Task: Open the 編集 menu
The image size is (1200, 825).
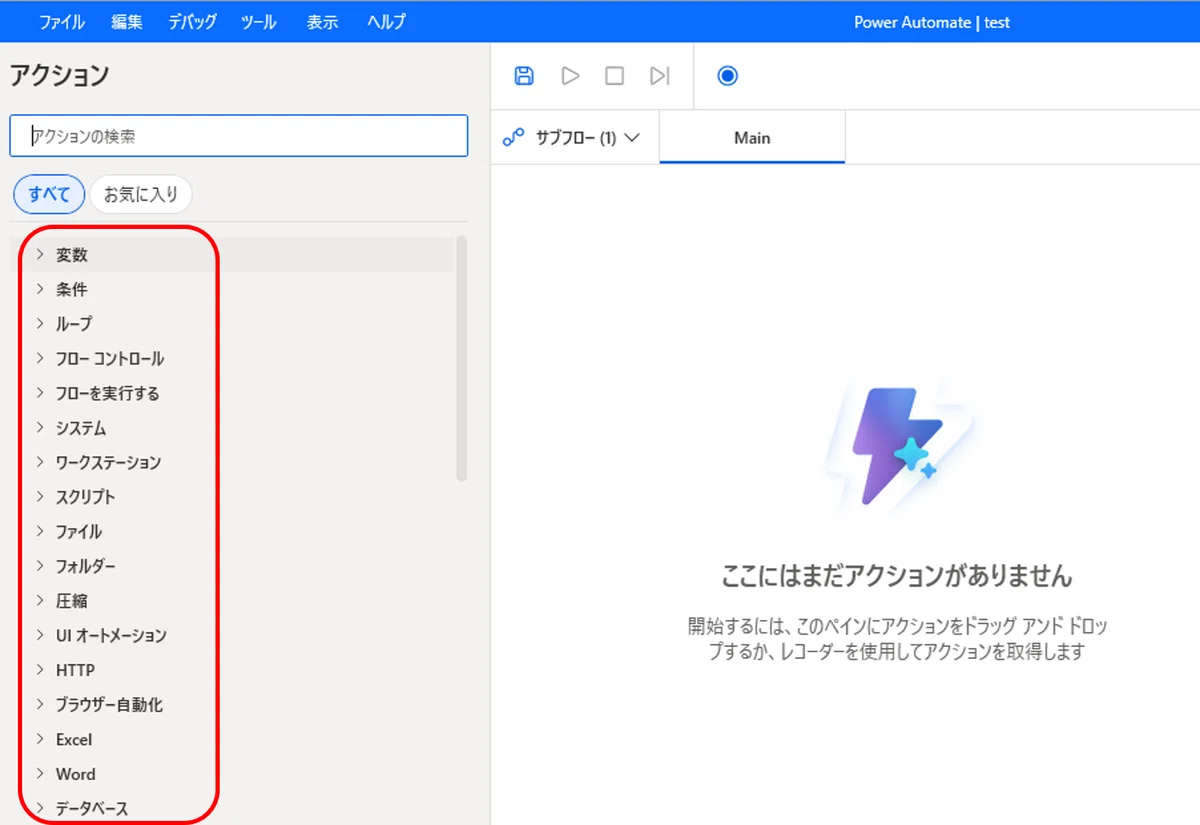Action: [x=127, y=22]
